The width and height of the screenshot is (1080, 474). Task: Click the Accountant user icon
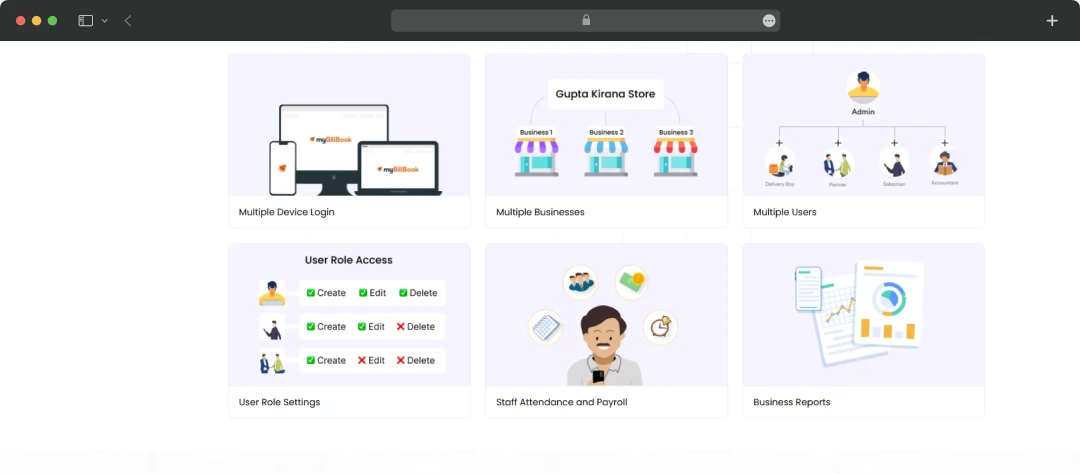point(944,163)
